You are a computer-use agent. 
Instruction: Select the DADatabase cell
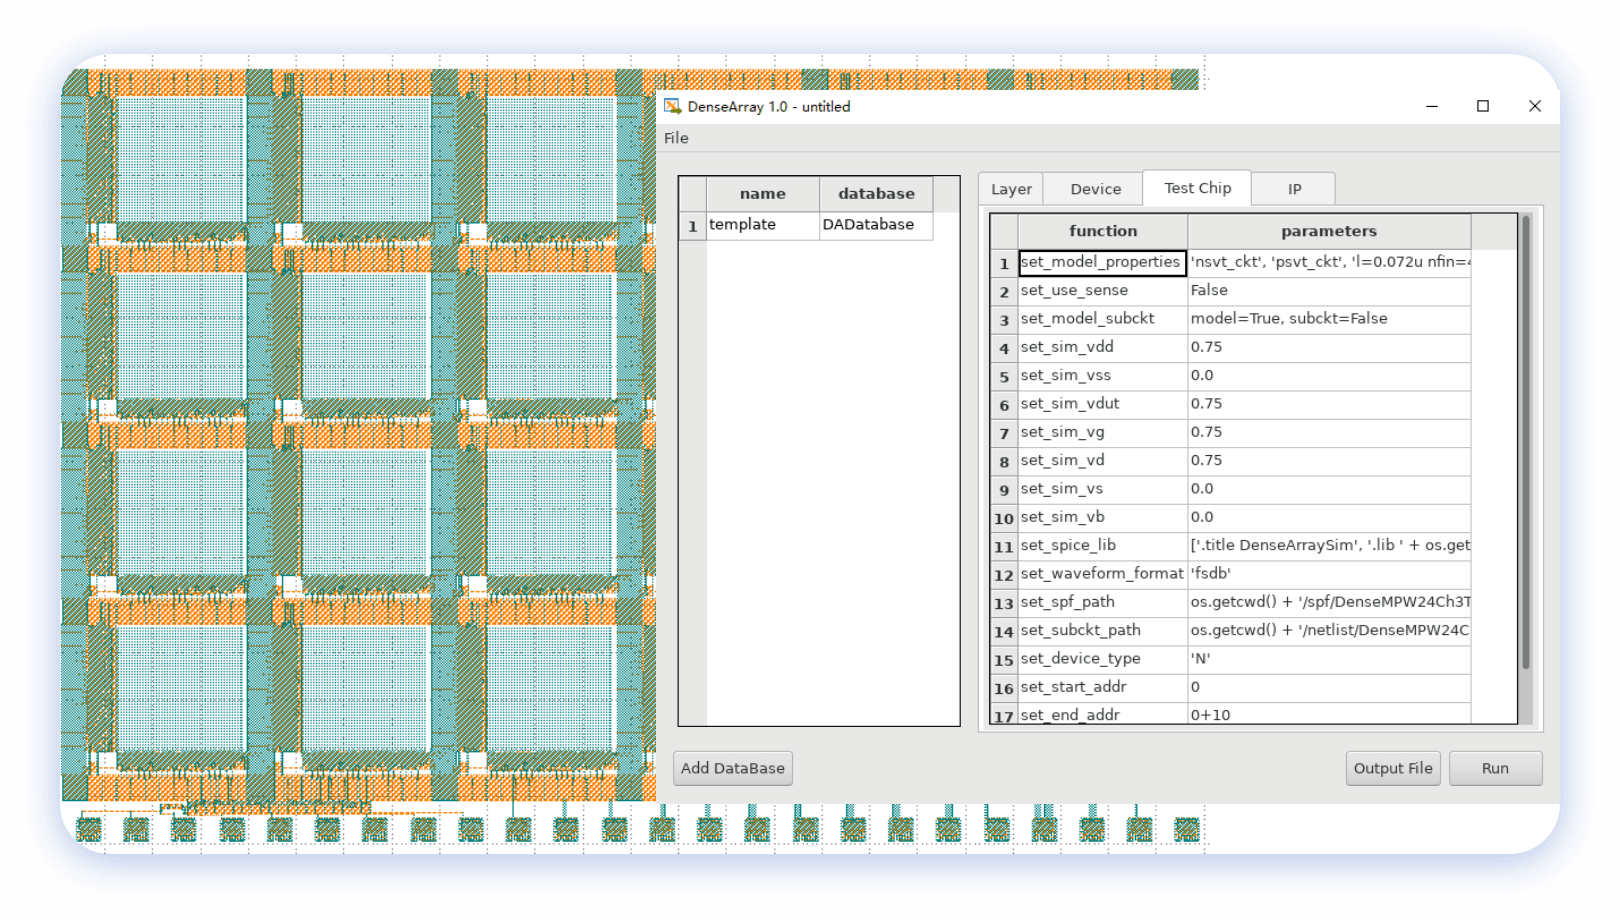click(875, 225)
